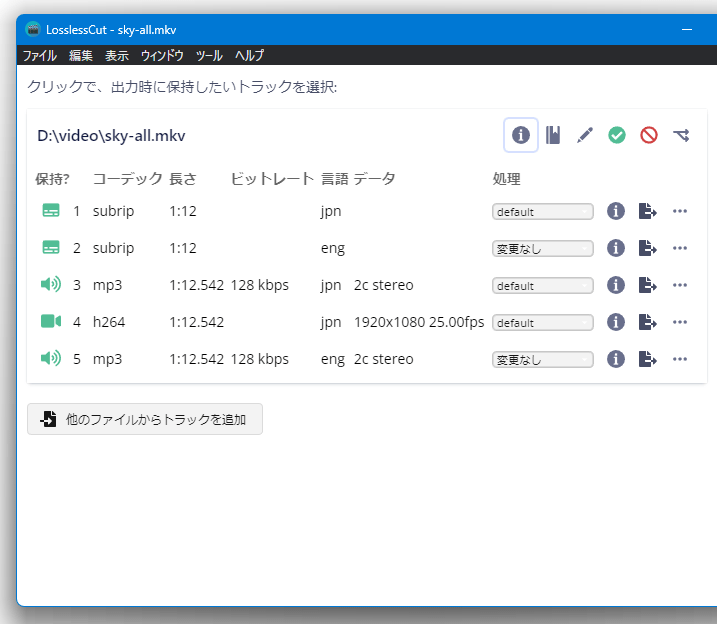717x624 pixels.
Task: Show info for track 2 subrip eng
Action: pyautogui.click(x=616, y=248)
